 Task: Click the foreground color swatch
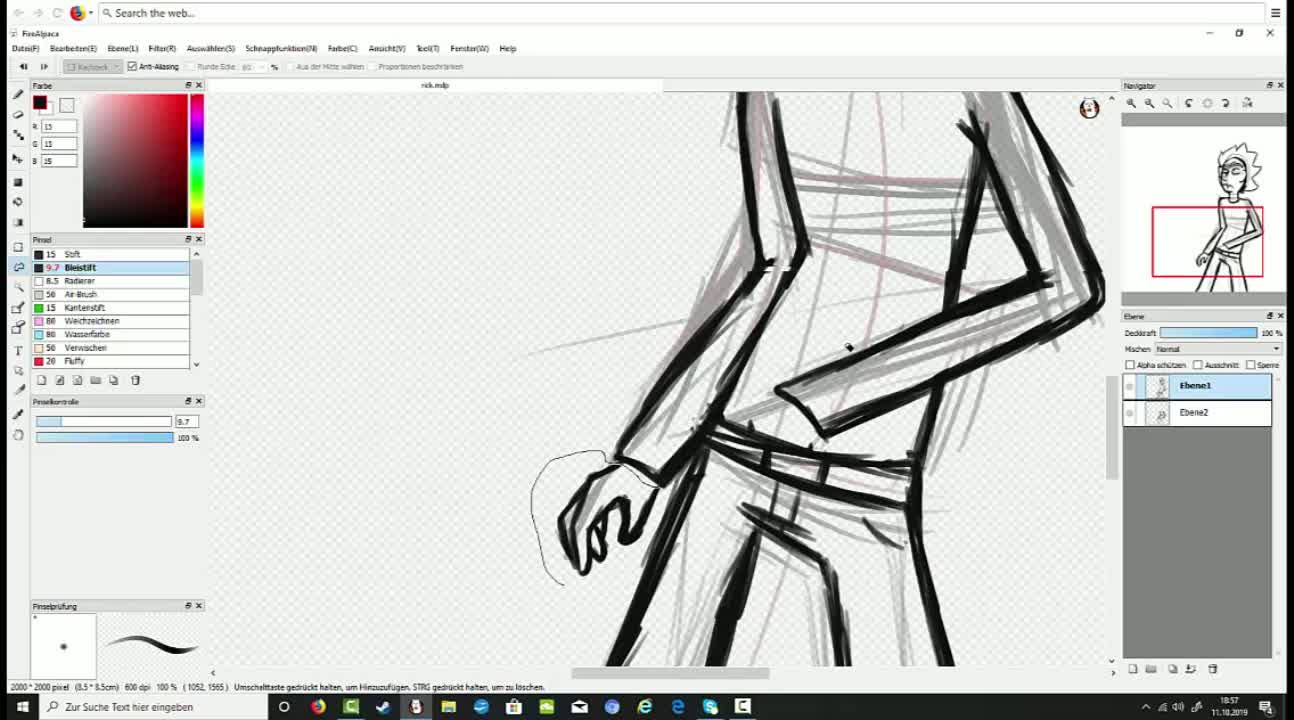[x=40, y=103]
